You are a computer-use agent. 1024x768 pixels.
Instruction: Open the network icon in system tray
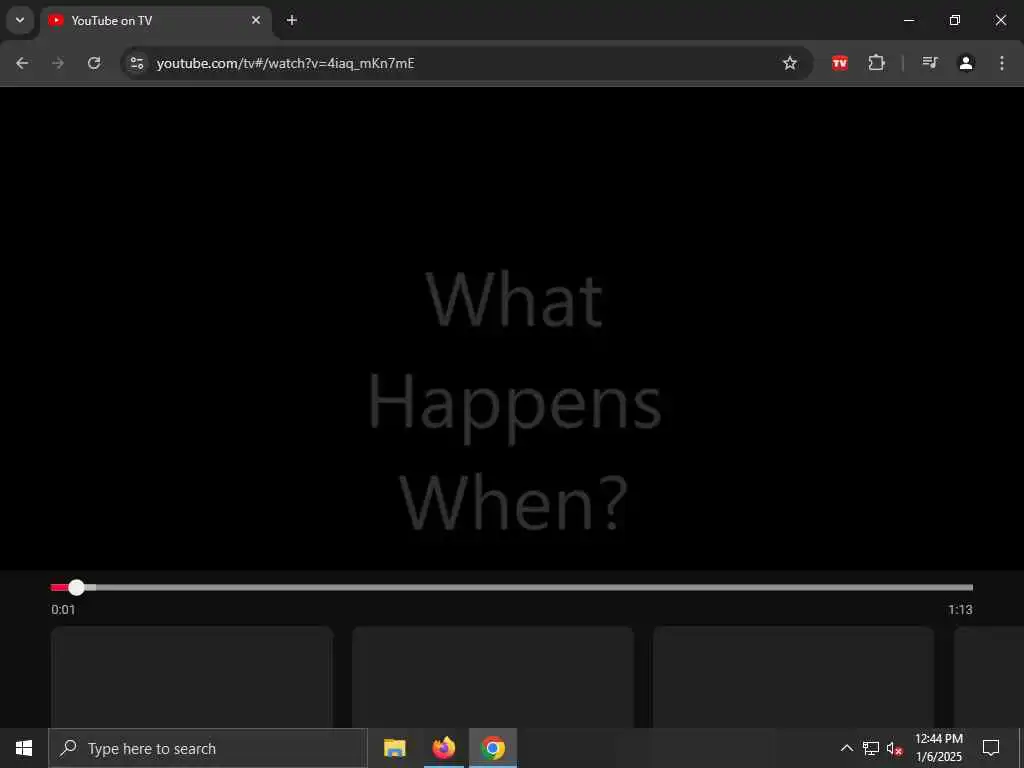click(871, 748)
